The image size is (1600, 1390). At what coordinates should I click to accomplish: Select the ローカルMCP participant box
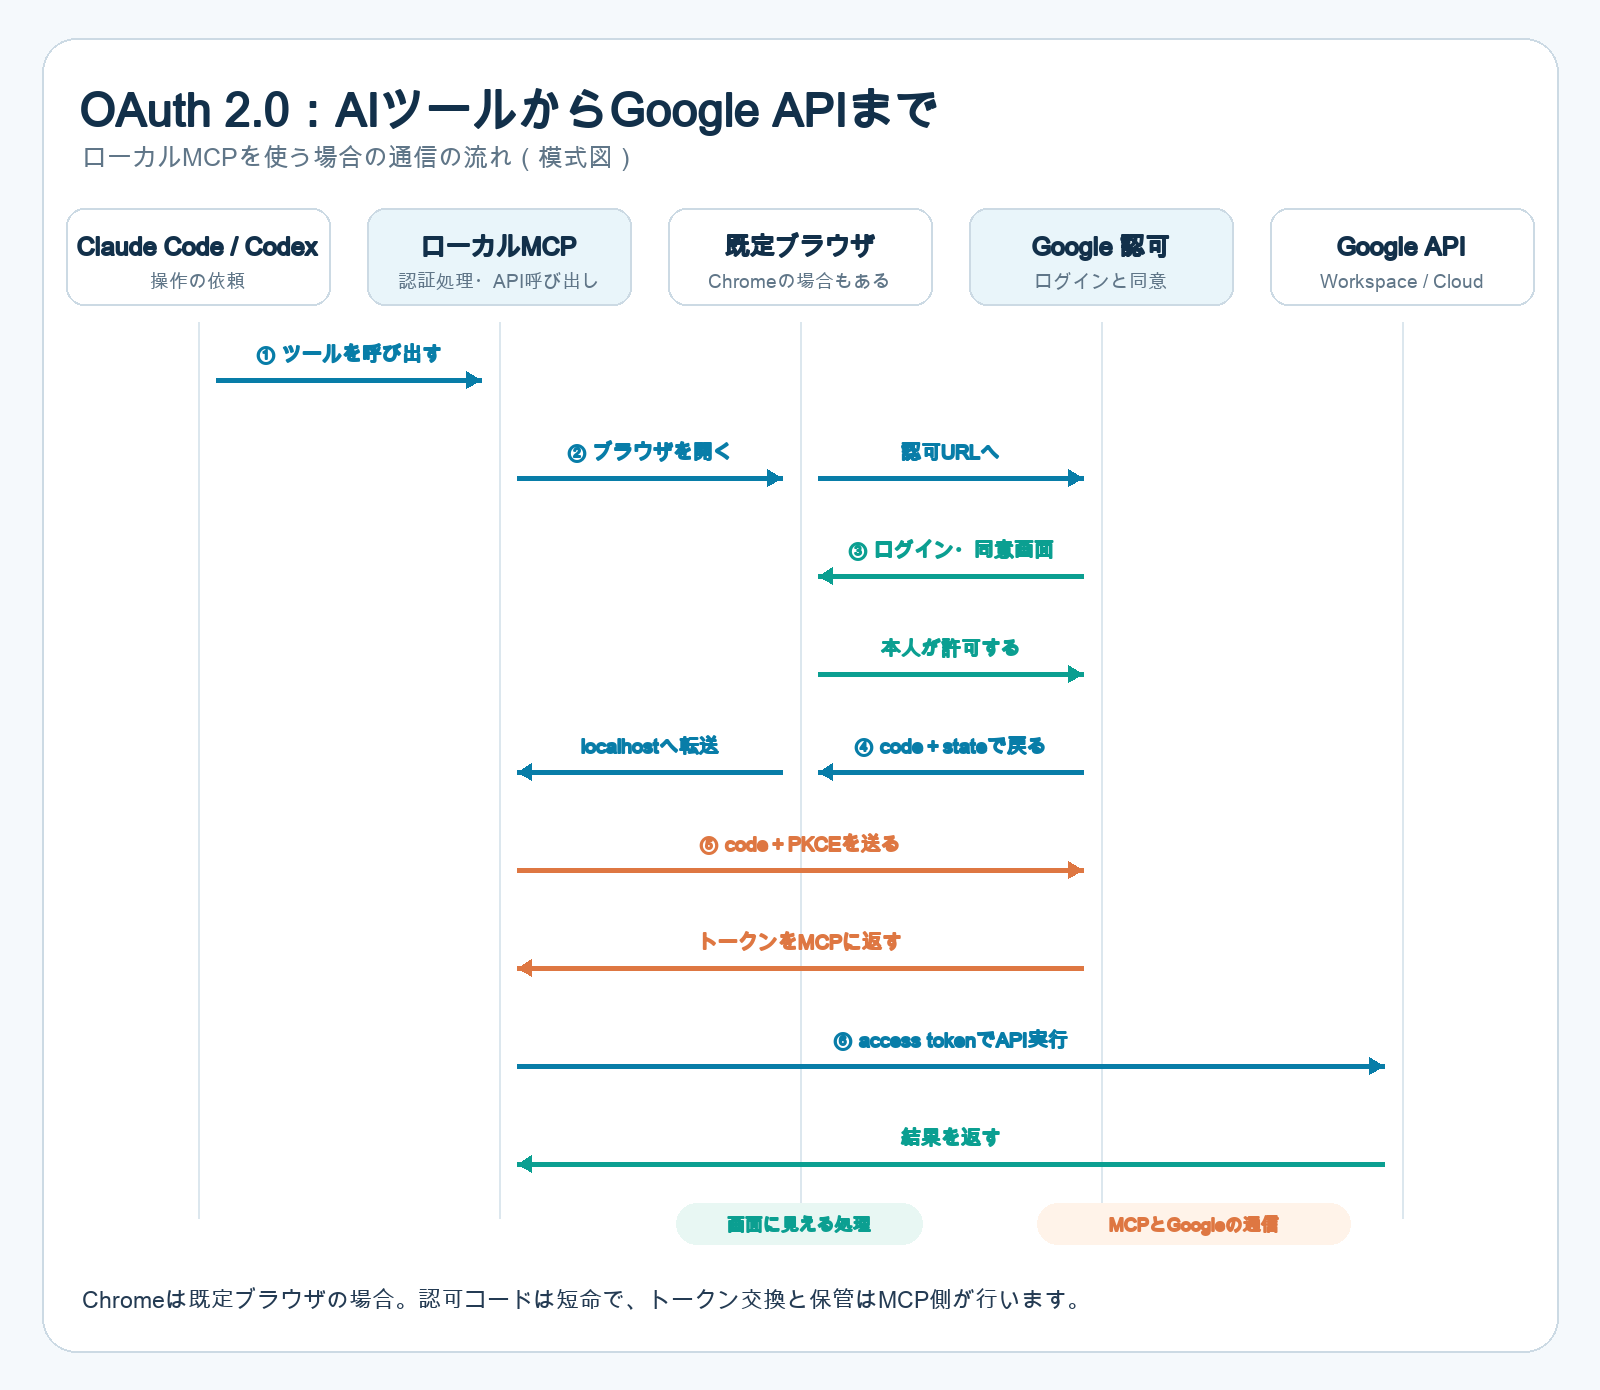click(x=499, y=257)
